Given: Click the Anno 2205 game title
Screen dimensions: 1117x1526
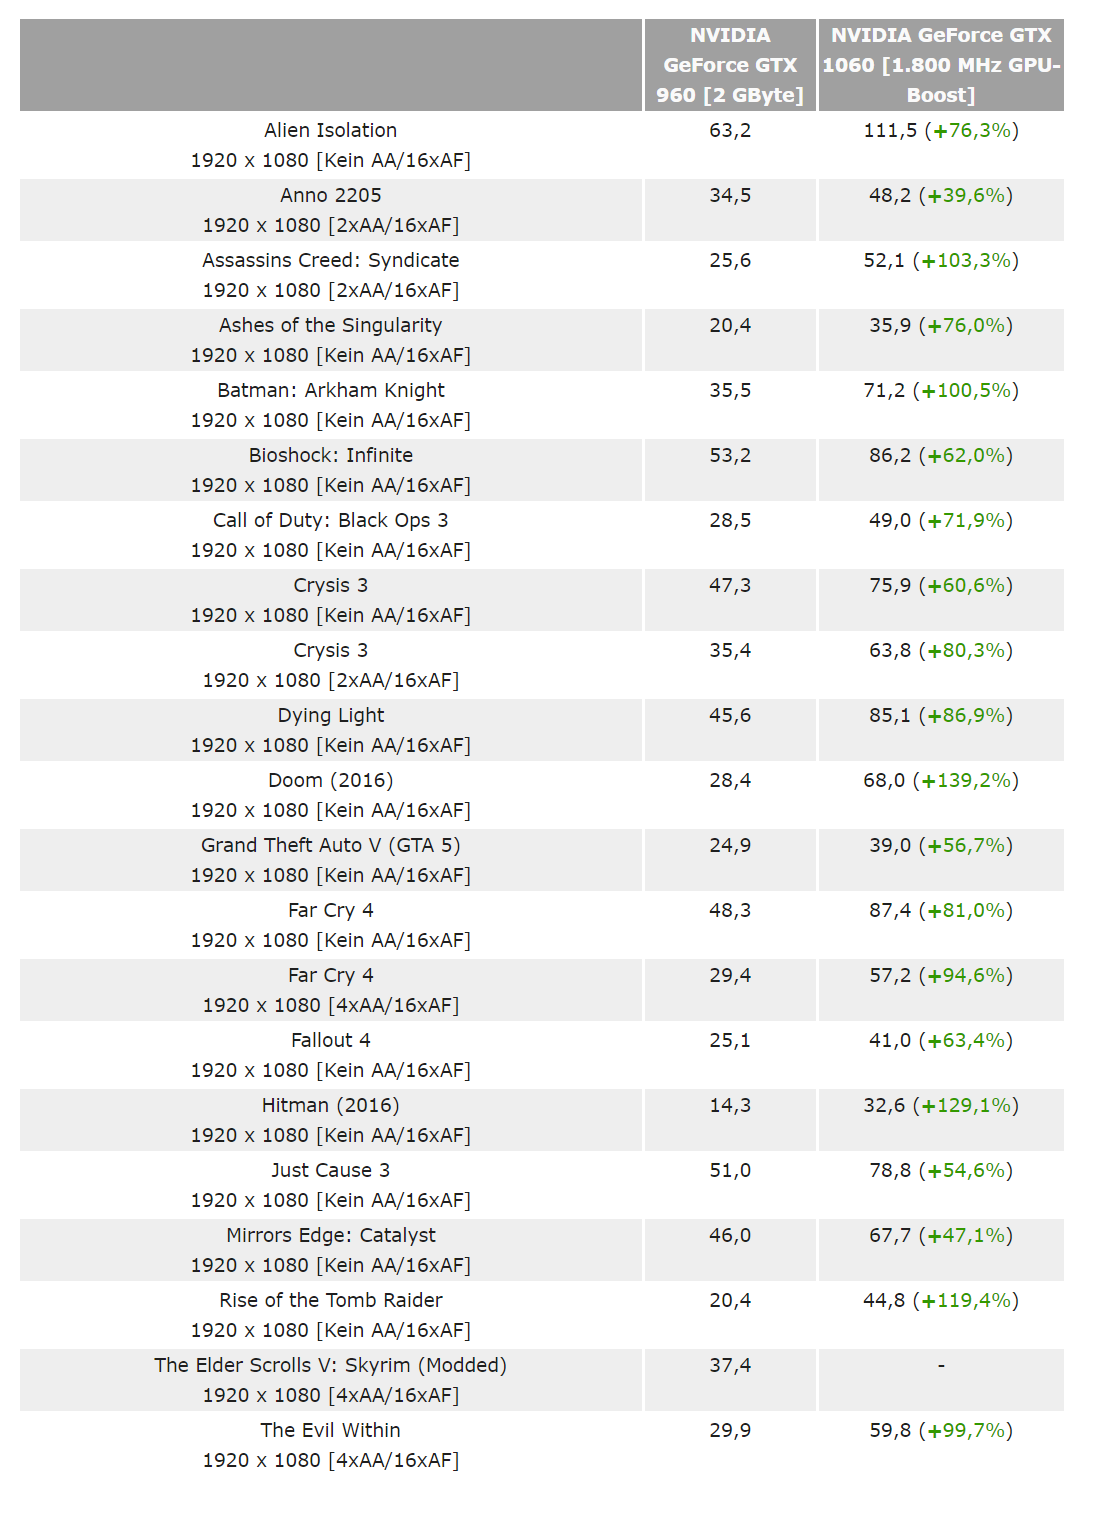Looking at the screenshot, I should point(331,195).
